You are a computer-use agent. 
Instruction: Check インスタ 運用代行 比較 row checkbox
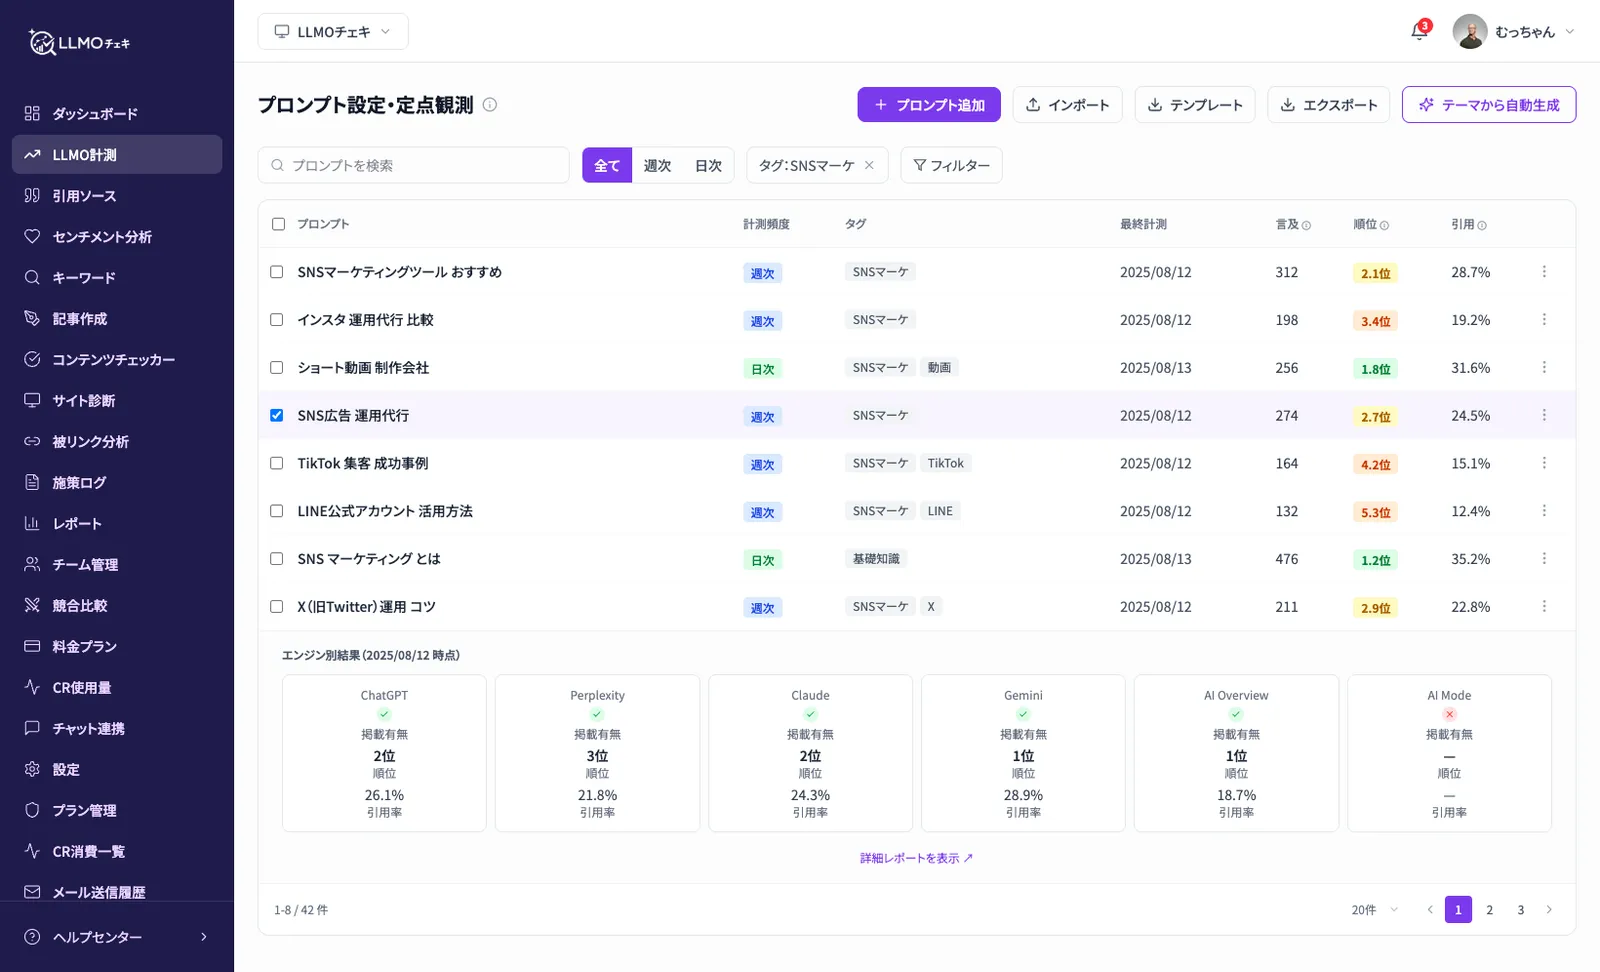point(277,320)
